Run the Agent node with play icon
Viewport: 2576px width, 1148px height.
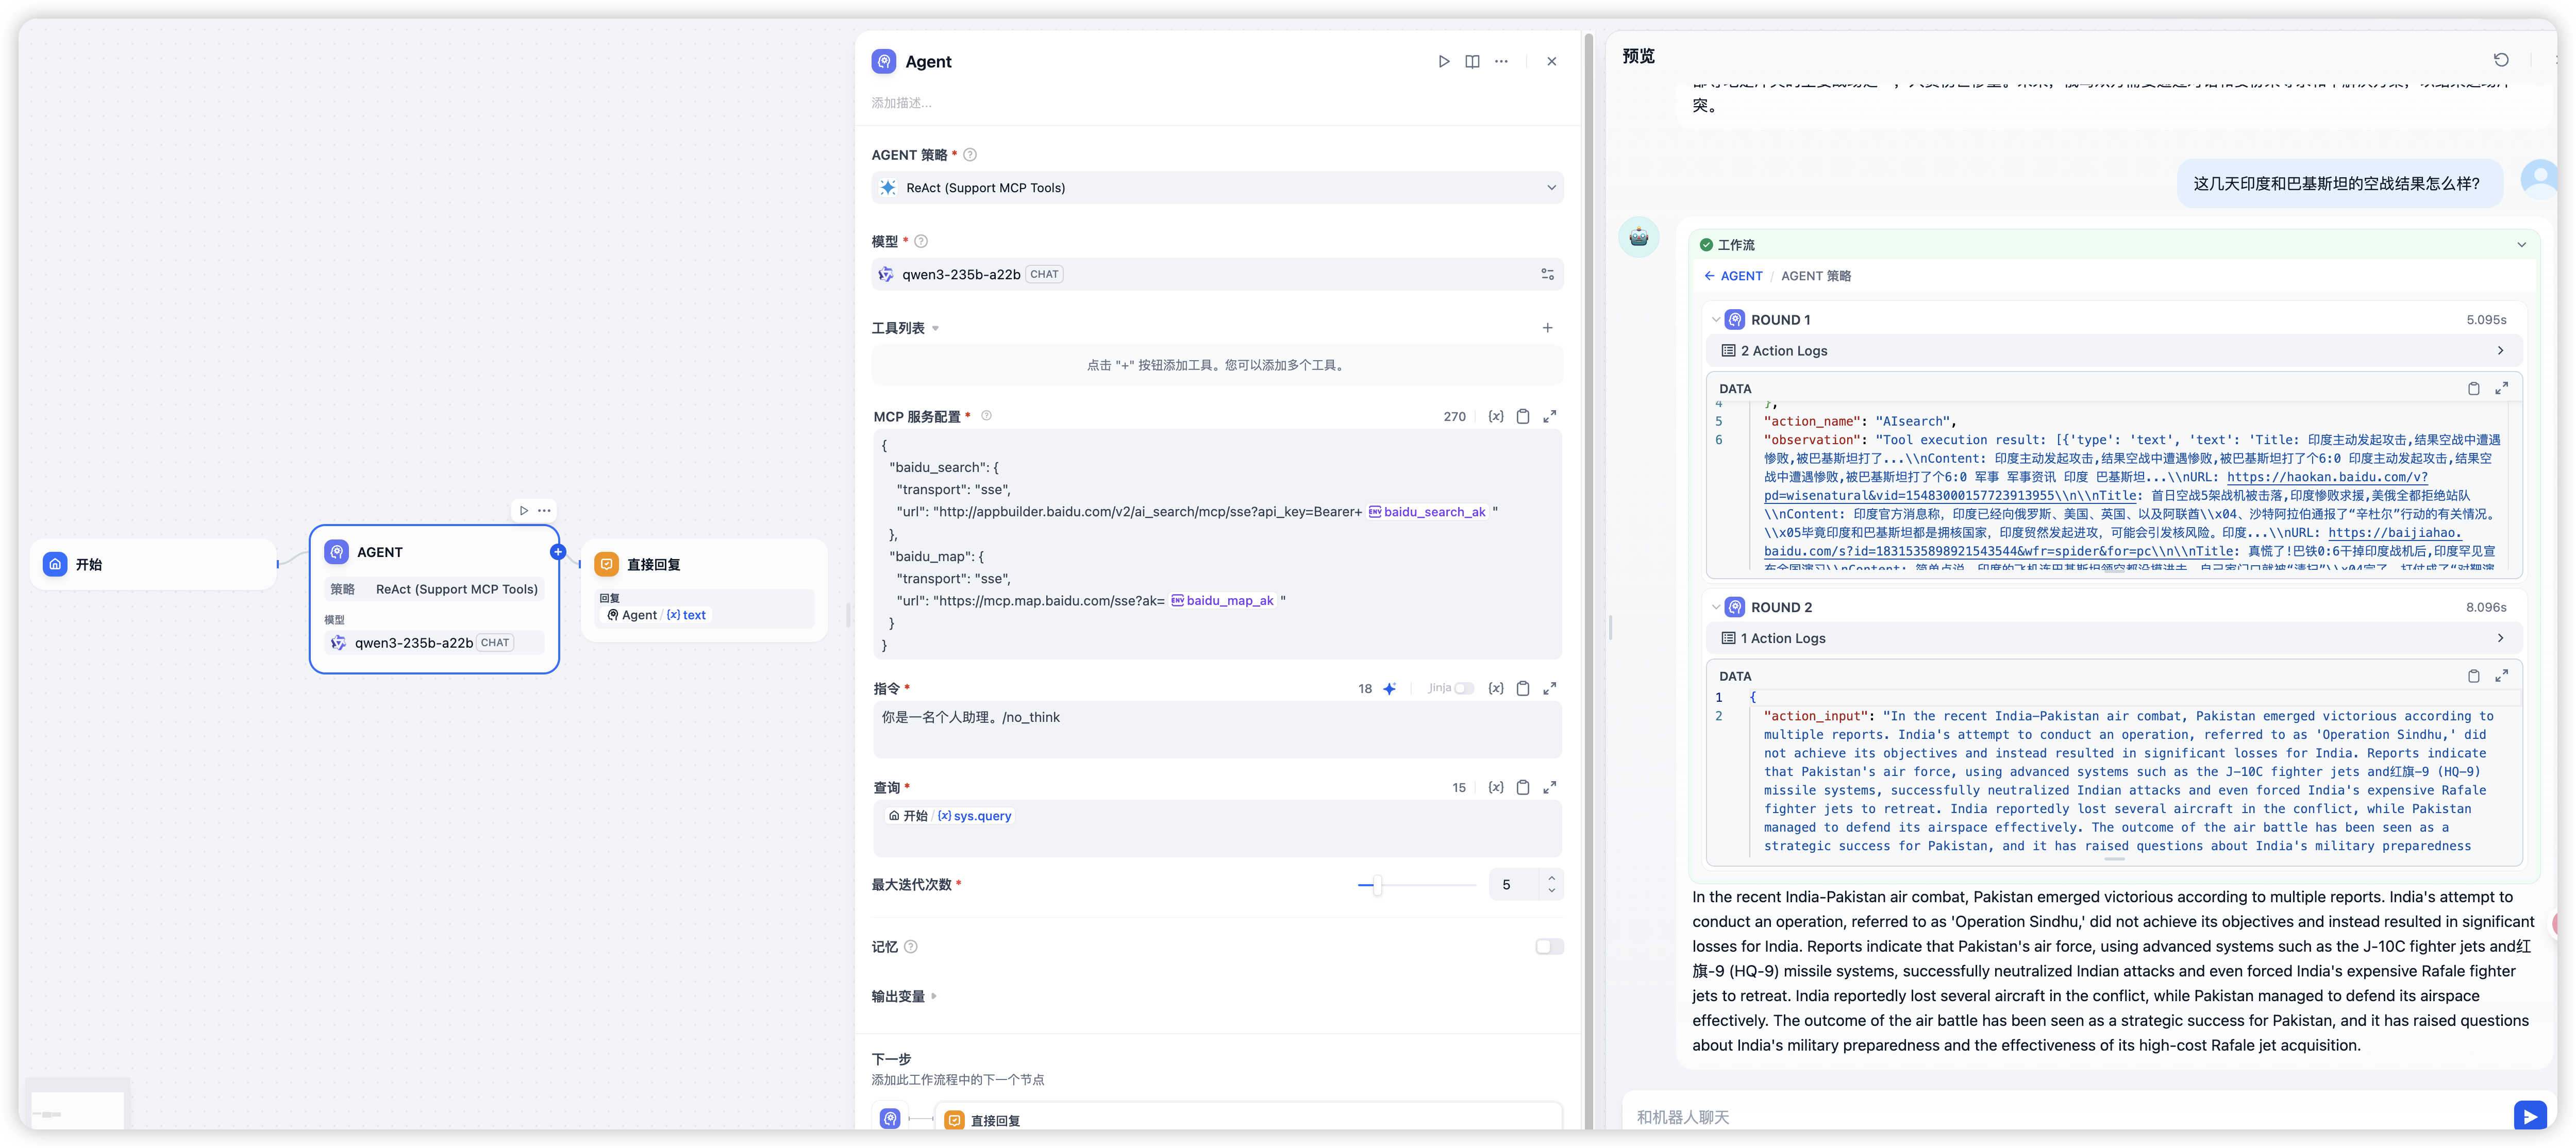1443,61
